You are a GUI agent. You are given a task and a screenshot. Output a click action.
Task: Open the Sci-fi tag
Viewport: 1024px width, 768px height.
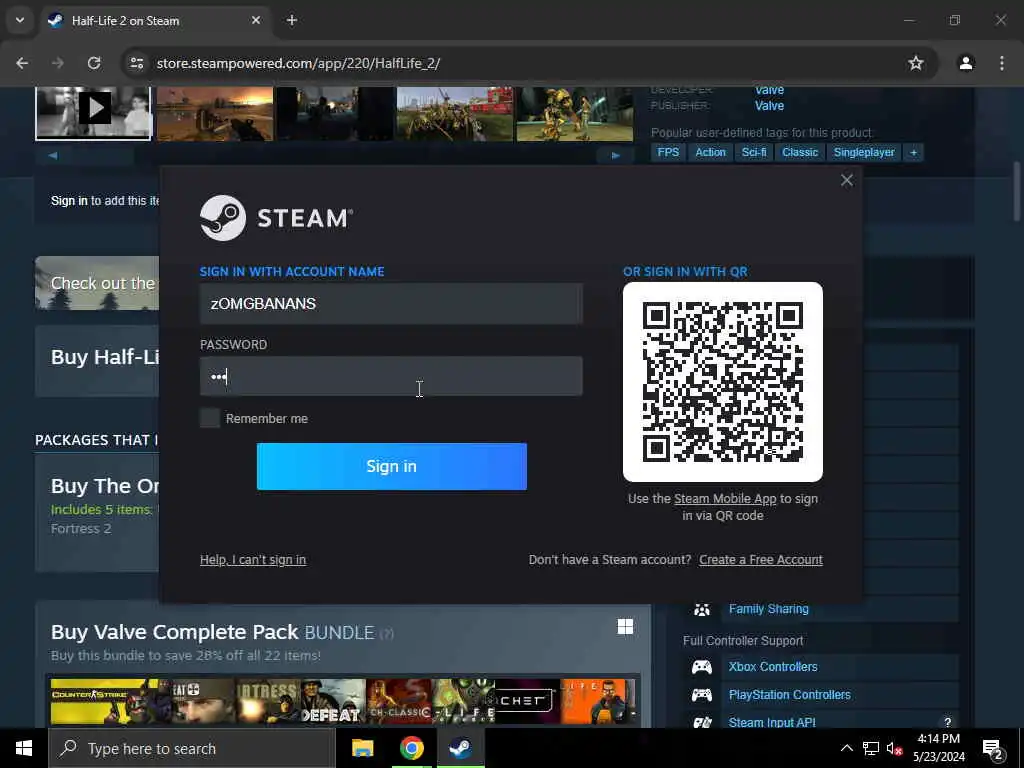click(754, 152)
